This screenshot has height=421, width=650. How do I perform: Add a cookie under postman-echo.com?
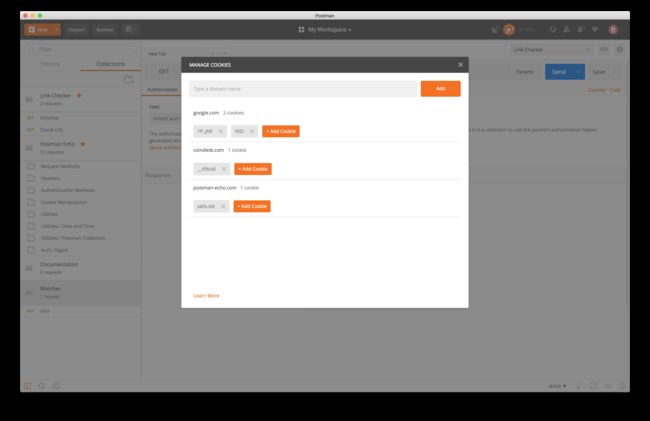[252, 206]
